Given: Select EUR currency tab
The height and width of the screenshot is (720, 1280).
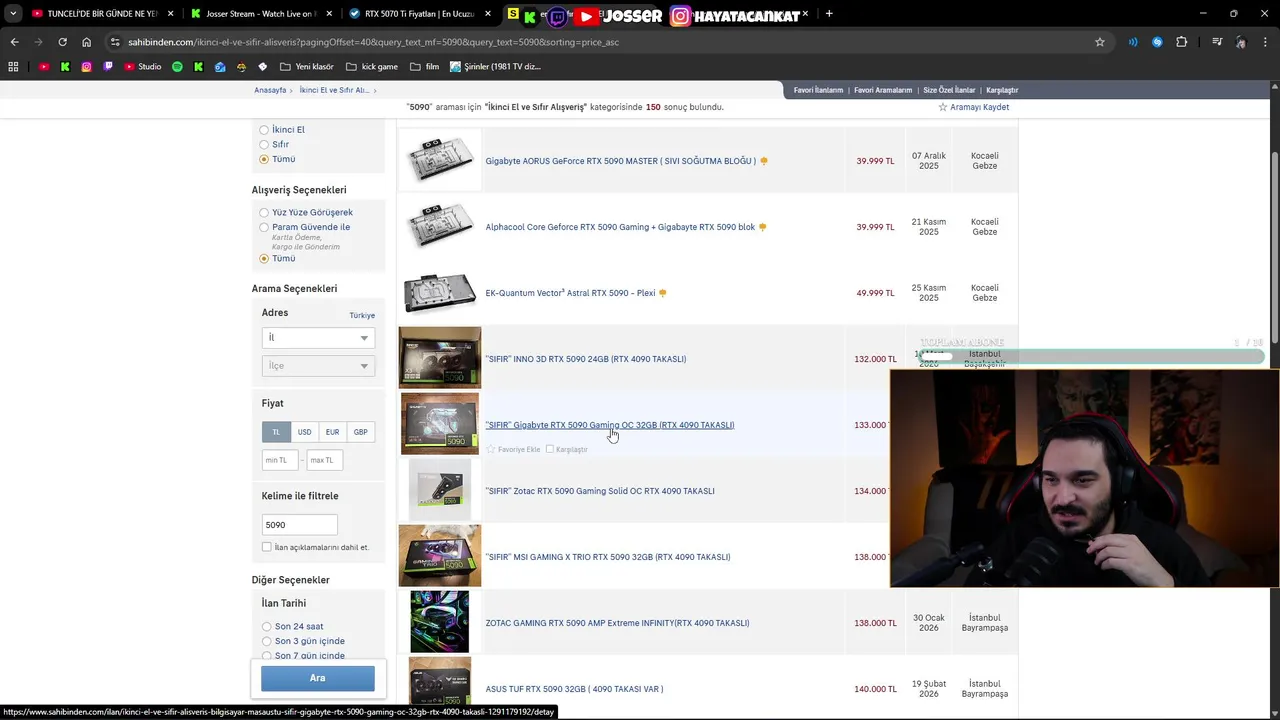Looking at the screenshot, I should point(332,432).
